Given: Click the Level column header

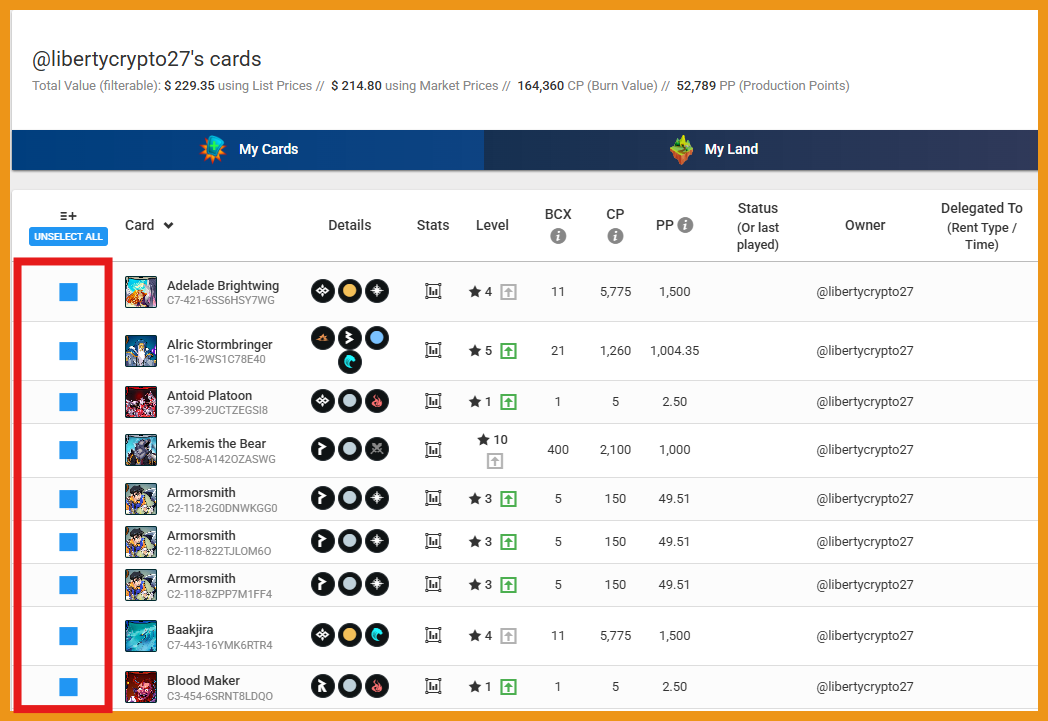Looking at the screenshot, I should (492, 226).
